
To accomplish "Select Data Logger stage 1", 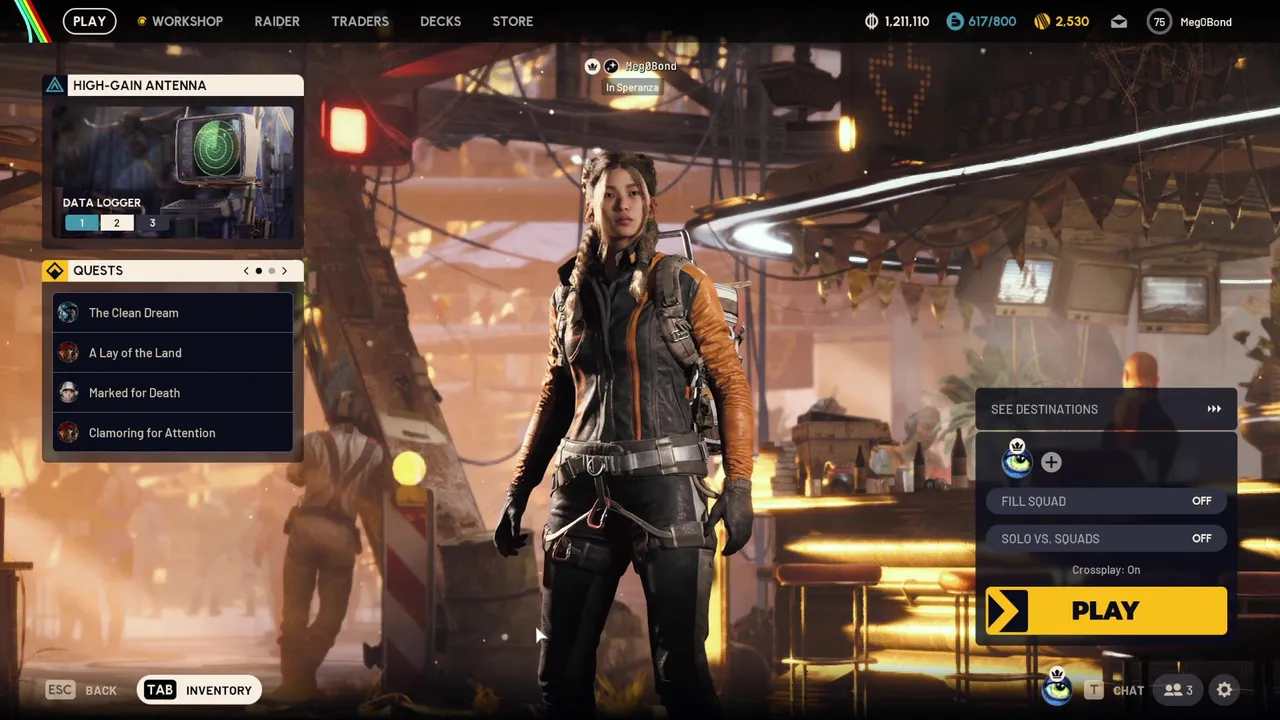I will coord(82,223).
